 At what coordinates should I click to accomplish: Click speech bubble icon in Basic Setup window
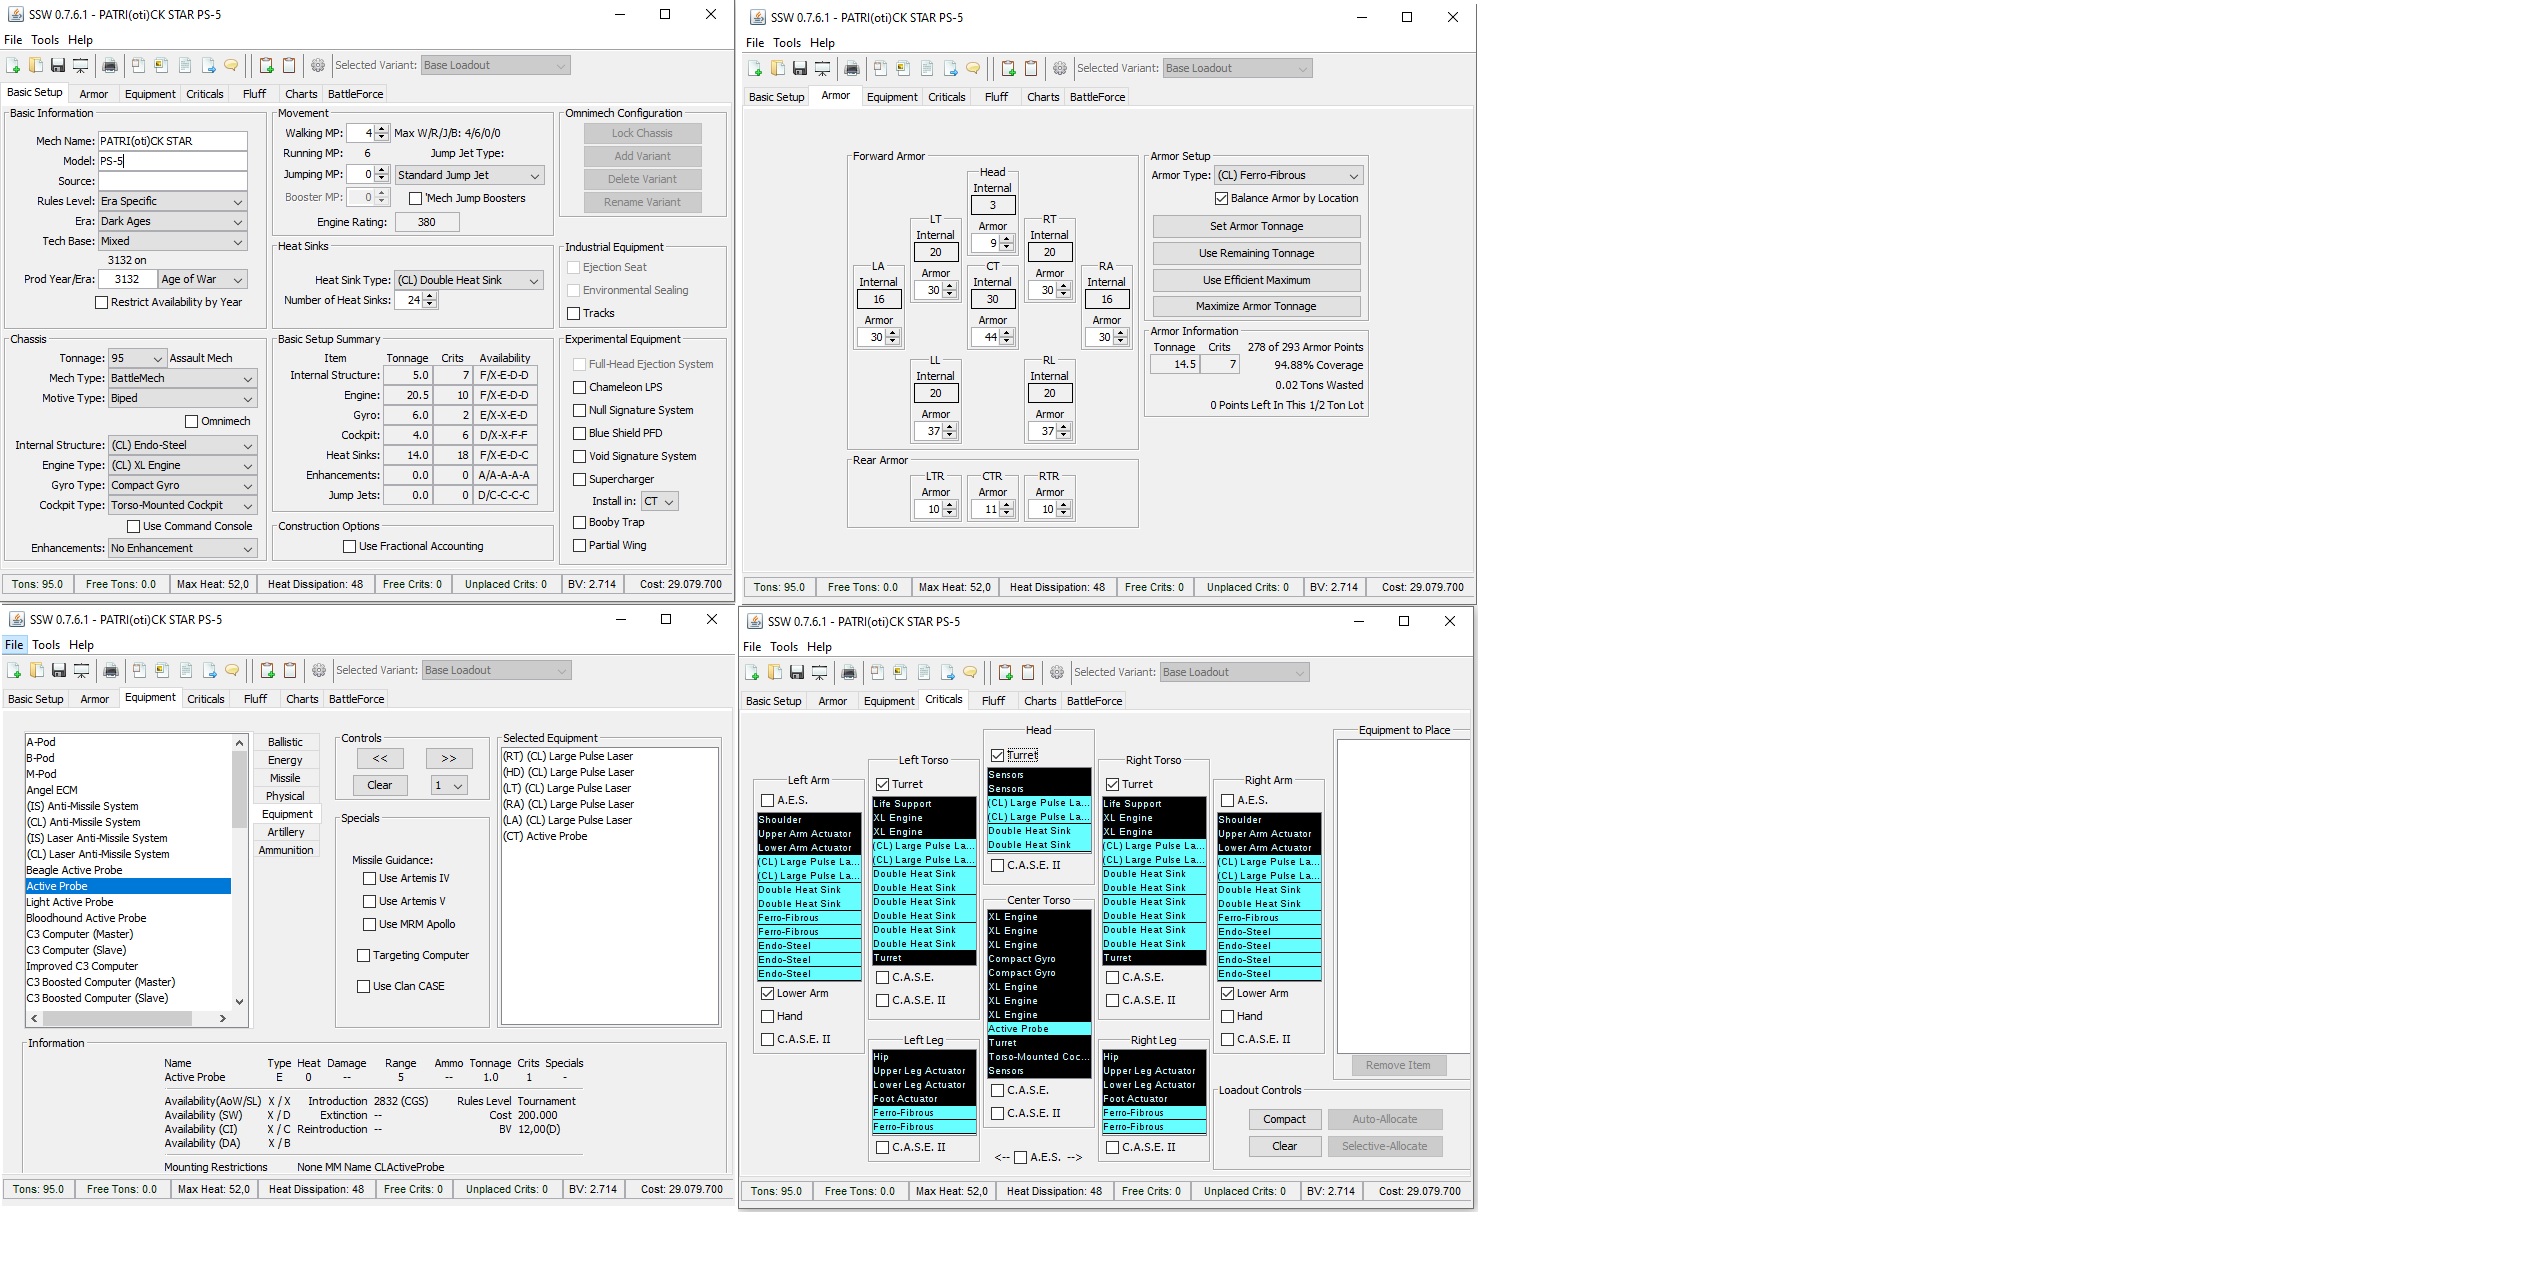pyautogui.click(x=231, y=66)
